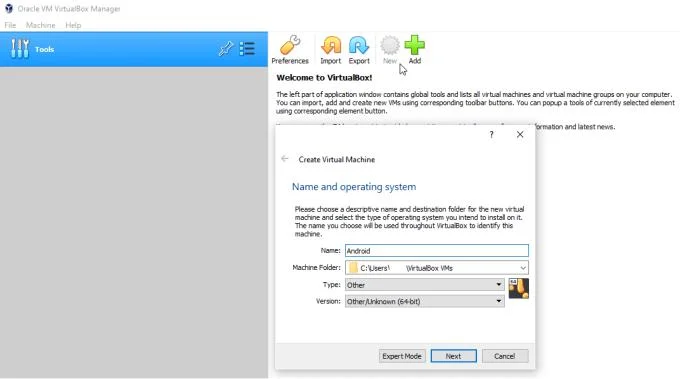
Task: Close the Create Virtual Machine dialog
Action: coord(520,134)
